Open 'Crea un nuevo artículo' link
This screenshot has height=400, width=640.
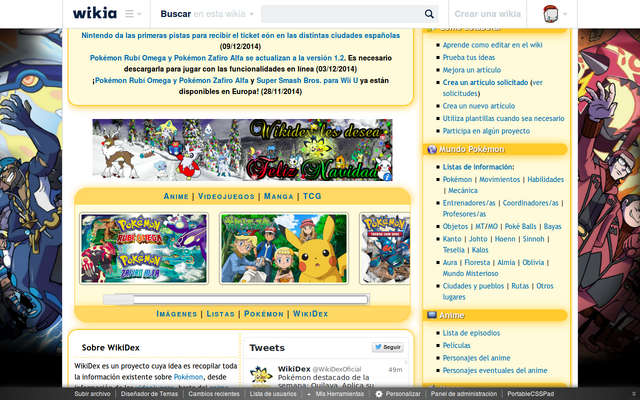pos(479,106)
